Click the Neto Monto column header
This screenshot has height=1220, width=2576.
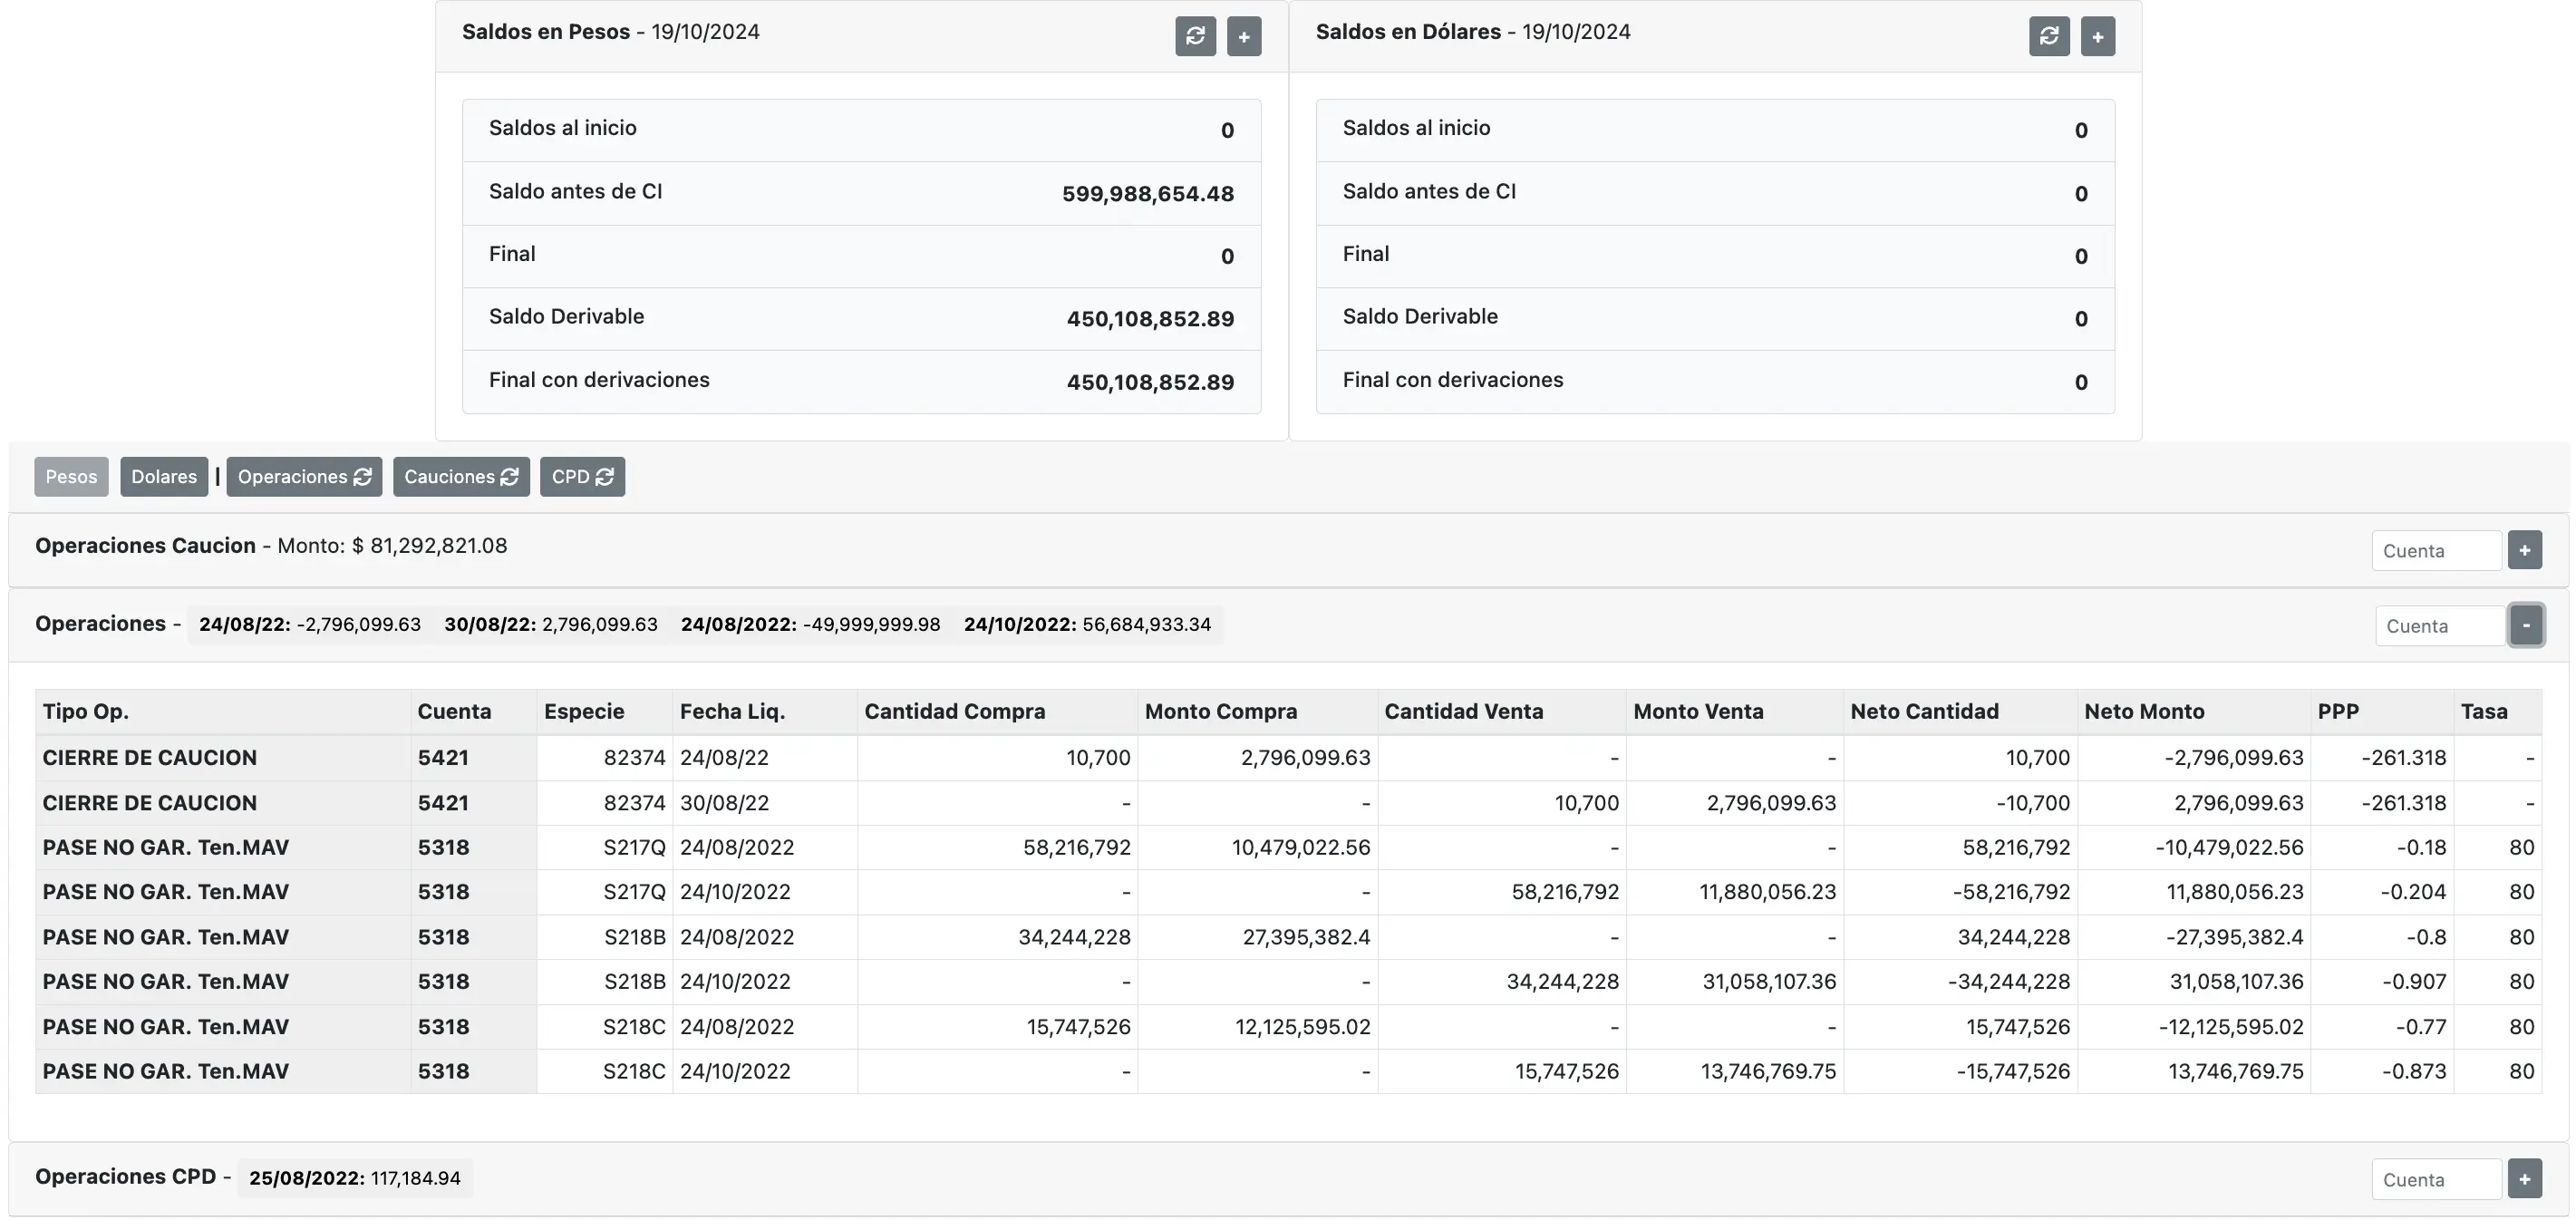(2144, 711)
